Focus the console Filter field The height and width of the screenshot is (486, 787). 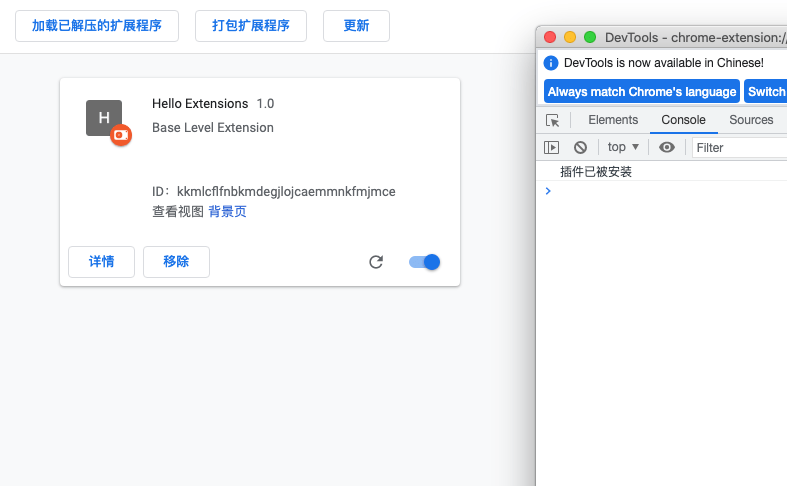point(739,148)
